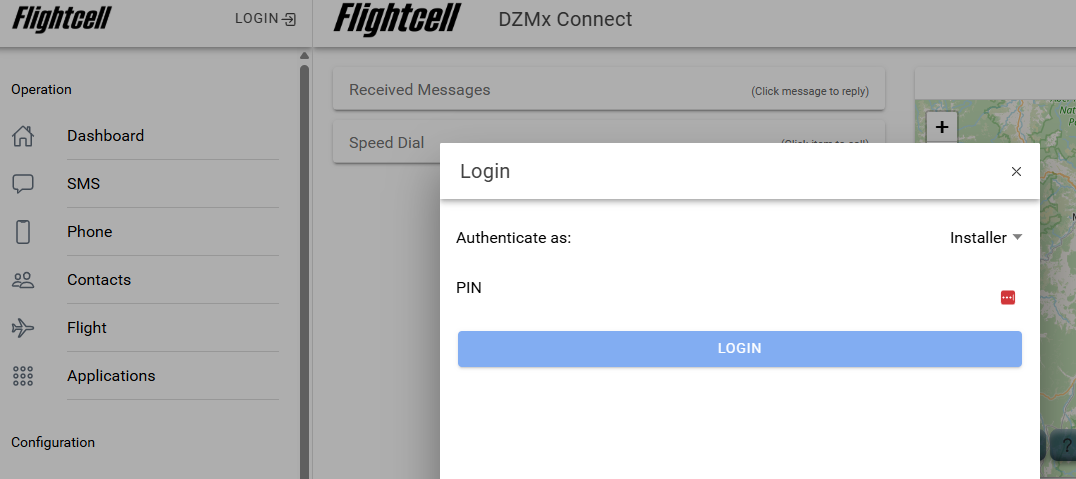Click LOGIN link in top header

[265, 18]
